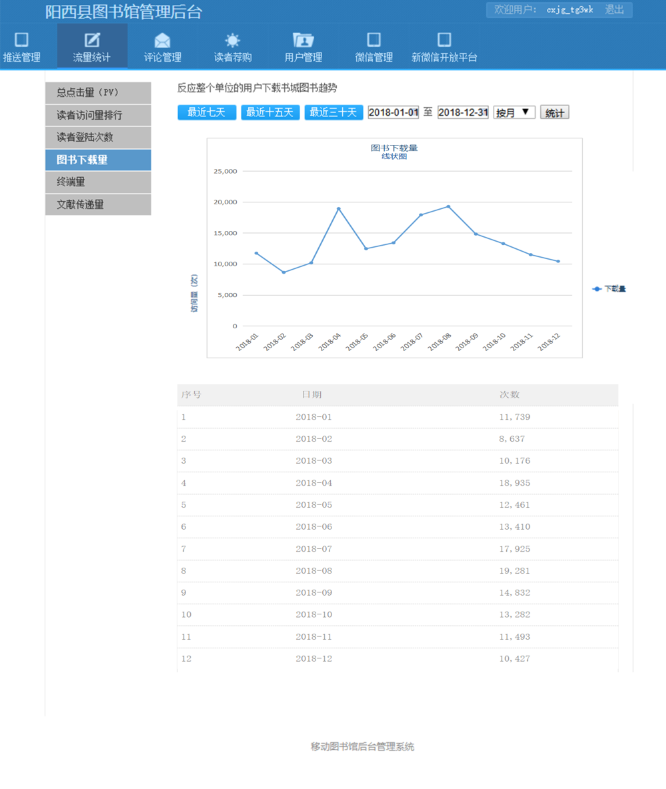The width and height of the screenshot is (666, 789).
Task: Click the count value 11,739
Action: coord(515,417)
